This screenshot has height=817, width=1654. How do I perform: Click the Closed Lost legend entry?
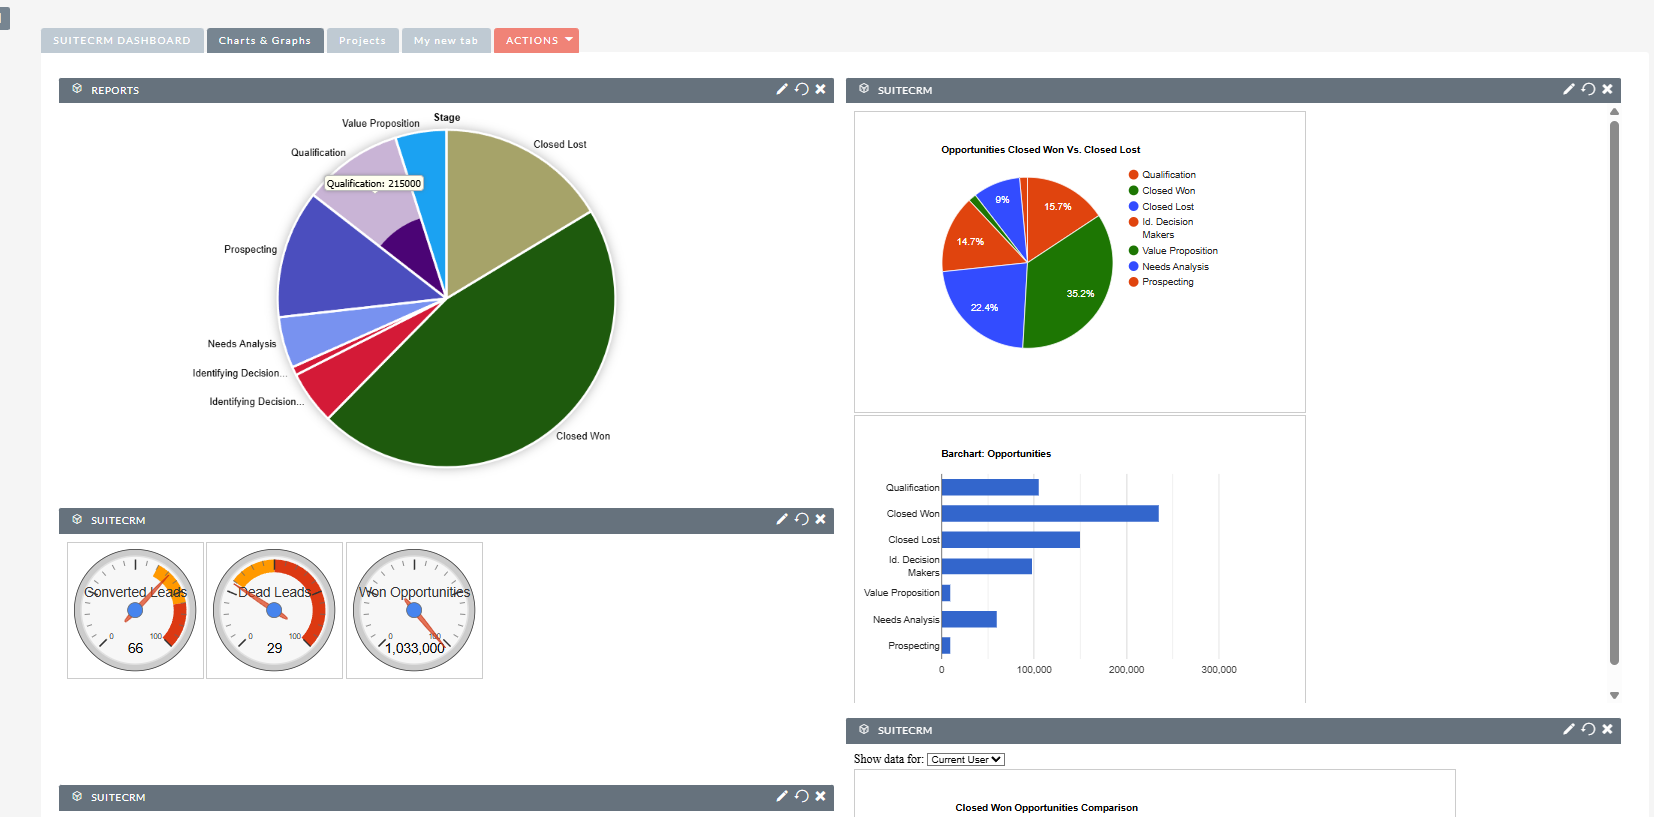coord(1167,207)
